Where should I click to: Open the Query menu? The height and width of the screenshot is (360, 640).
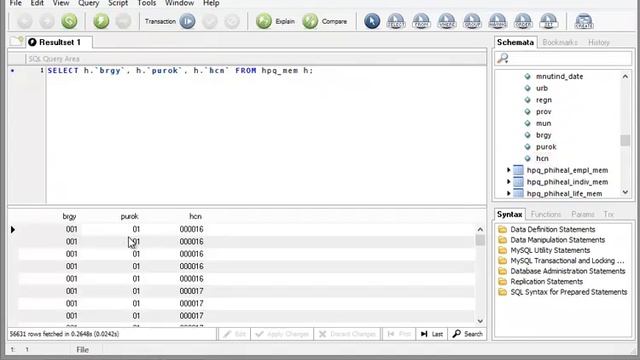click(x=89, y=3)
